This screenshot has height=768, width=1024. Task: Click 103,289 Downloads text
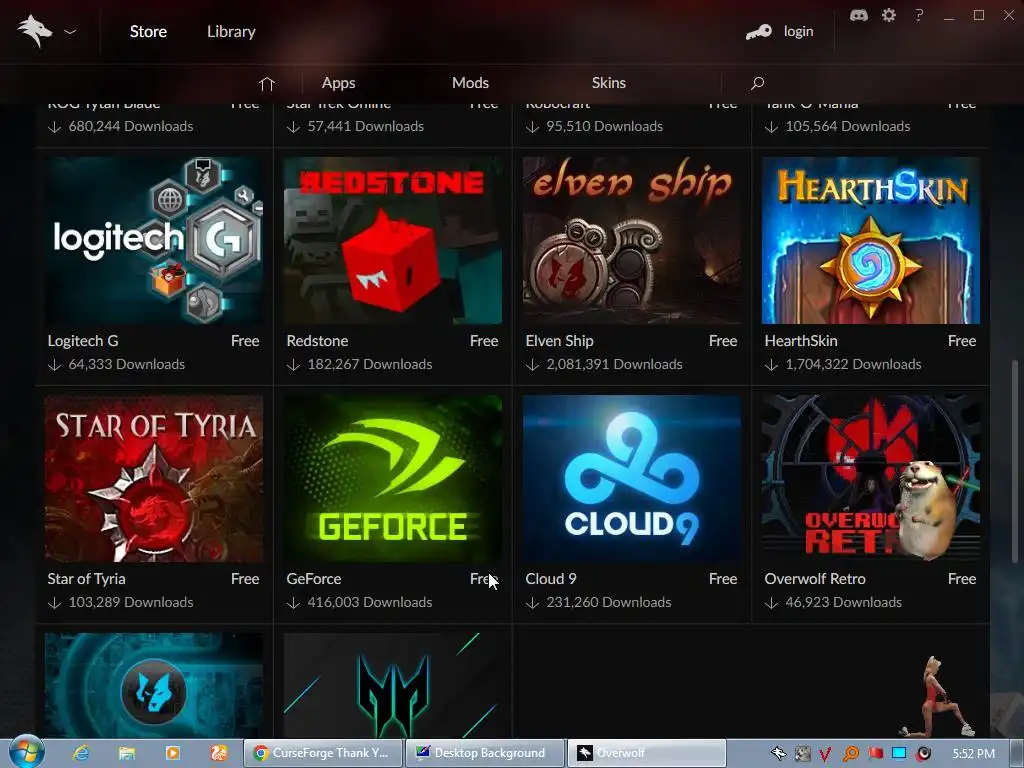[x=131, y=602]
